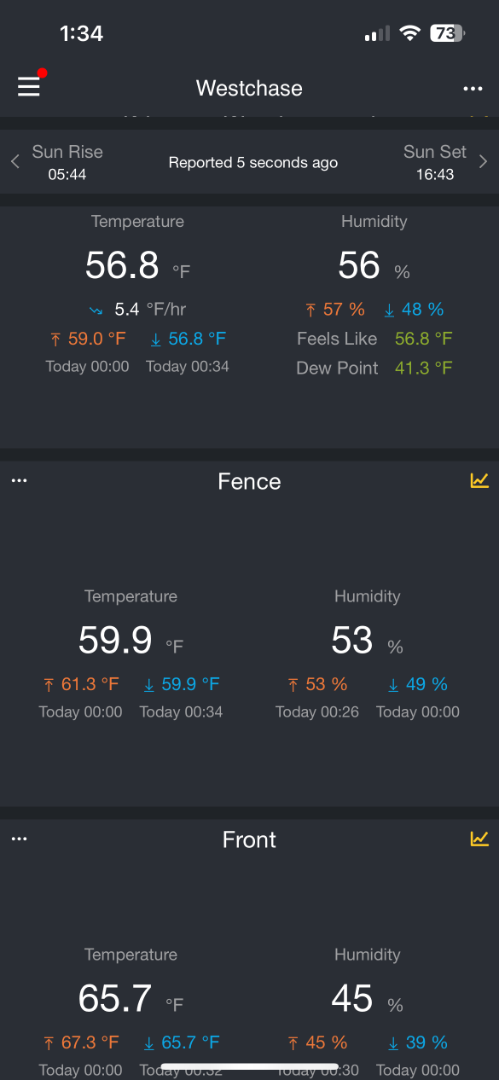
Task: Open the Westchase more options dots
Action: 473,89
